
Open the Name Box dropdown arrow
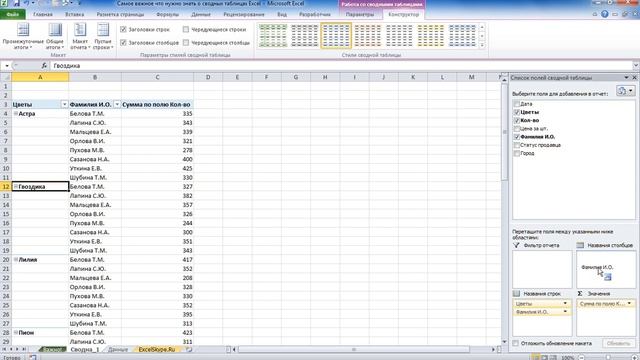7,66
